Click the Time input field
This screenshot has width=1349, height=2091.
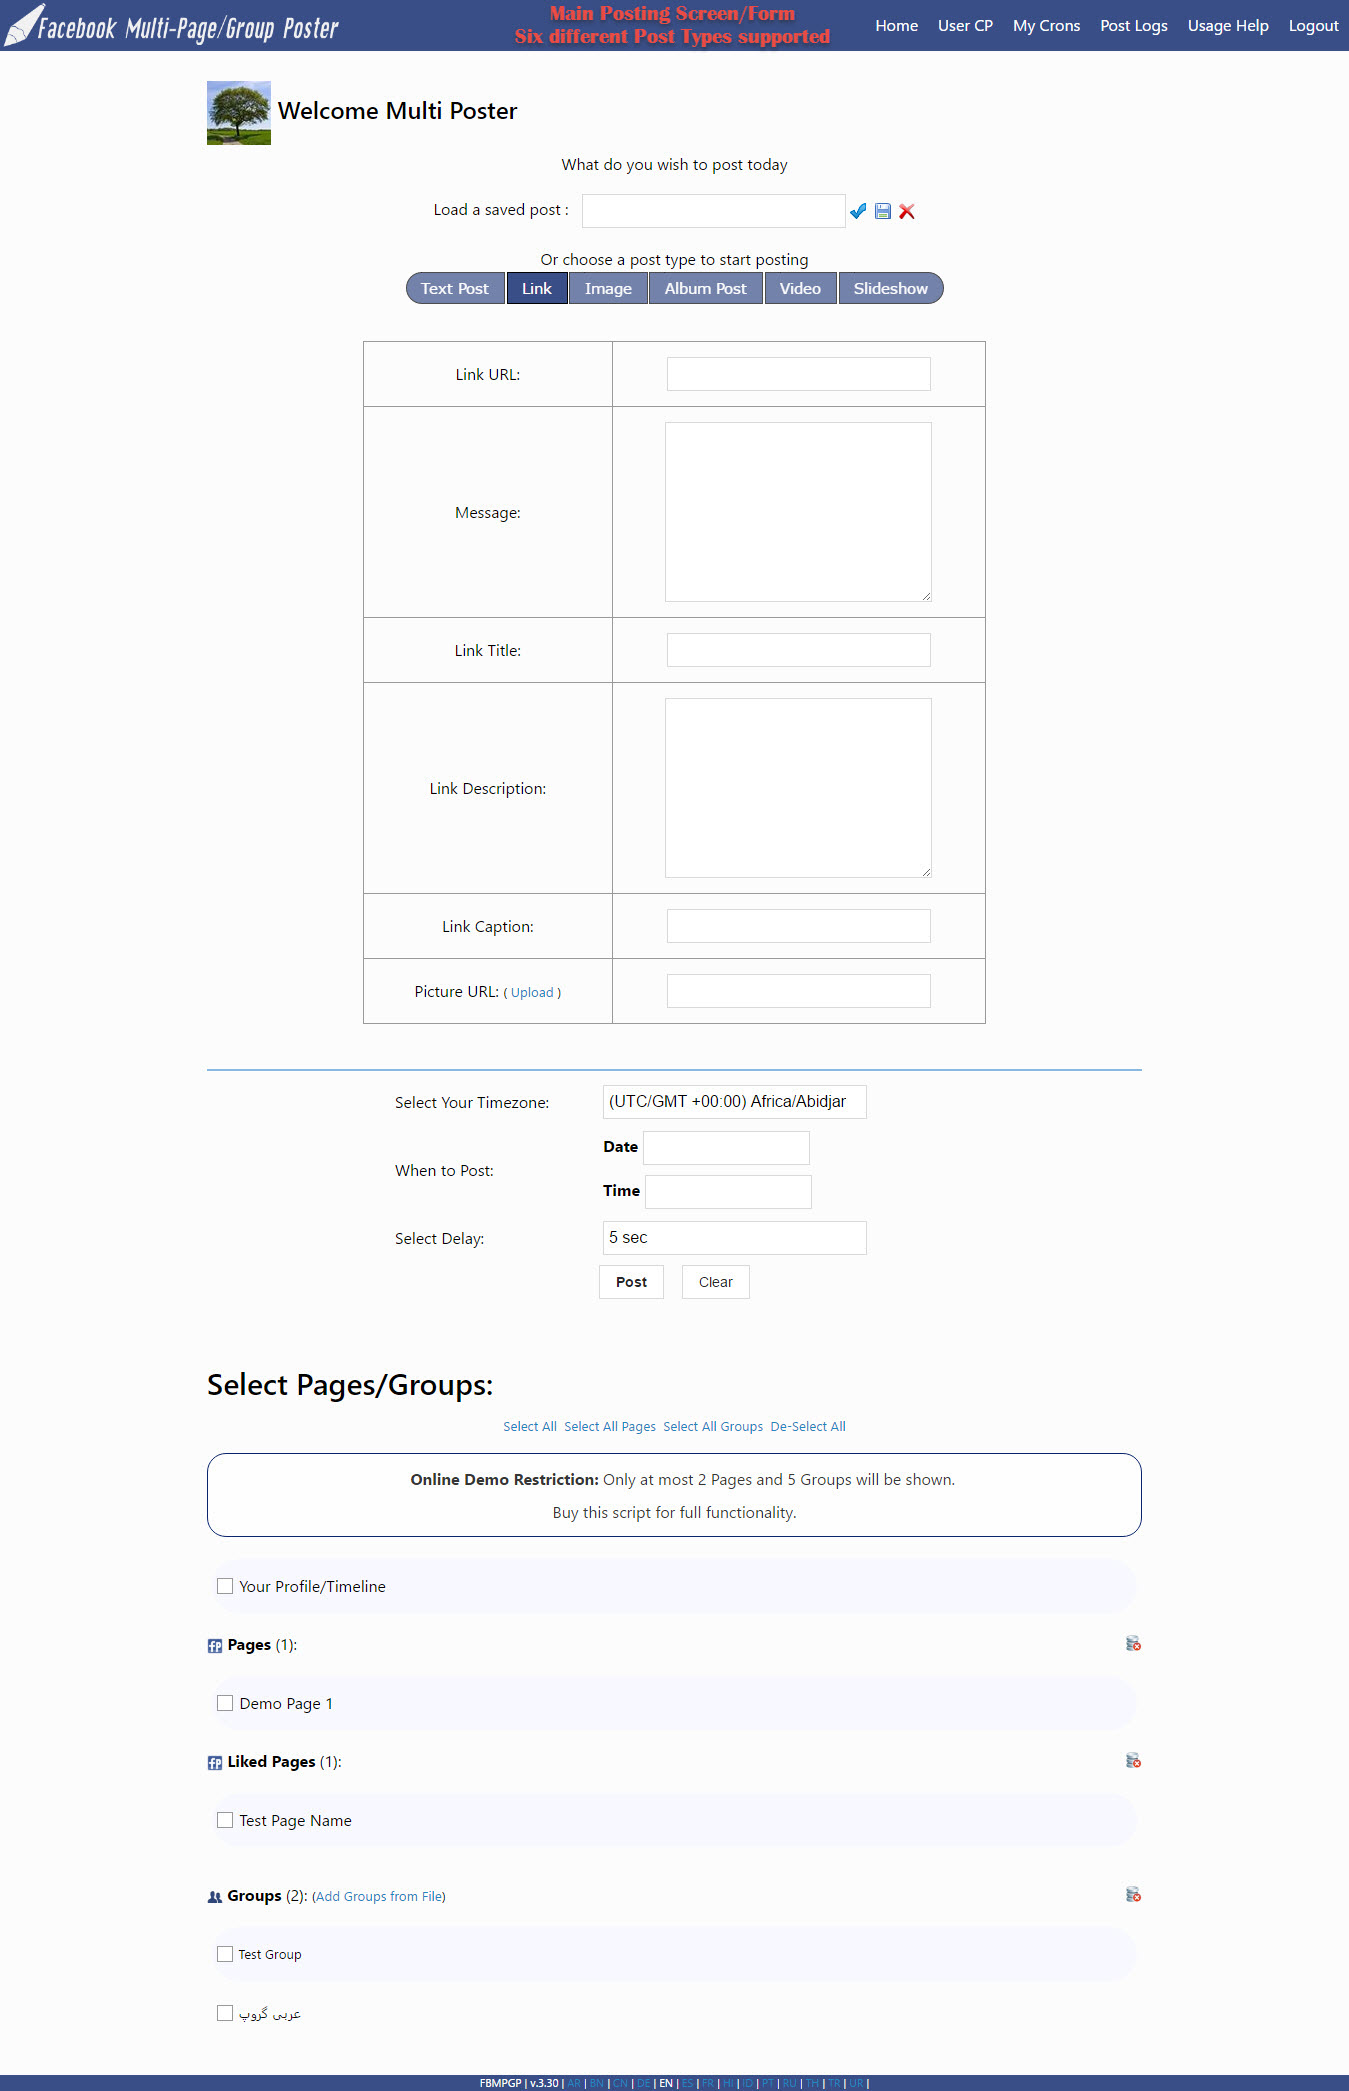click(x=729, y=1192)
